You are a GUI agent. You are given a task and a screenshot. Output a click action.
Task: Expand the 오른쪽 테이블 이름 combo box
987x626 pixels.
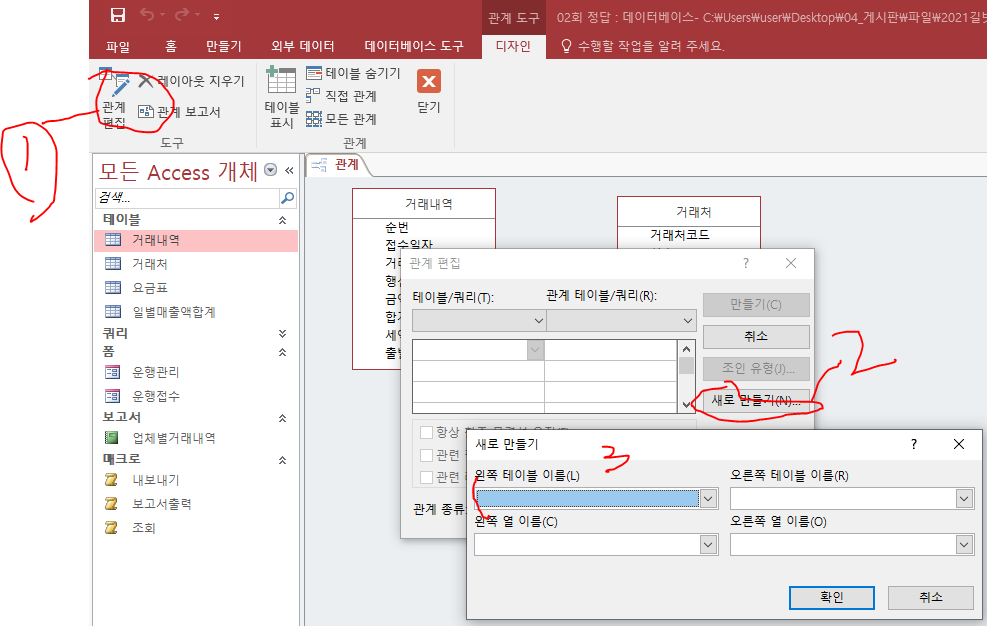pos(964,498)
